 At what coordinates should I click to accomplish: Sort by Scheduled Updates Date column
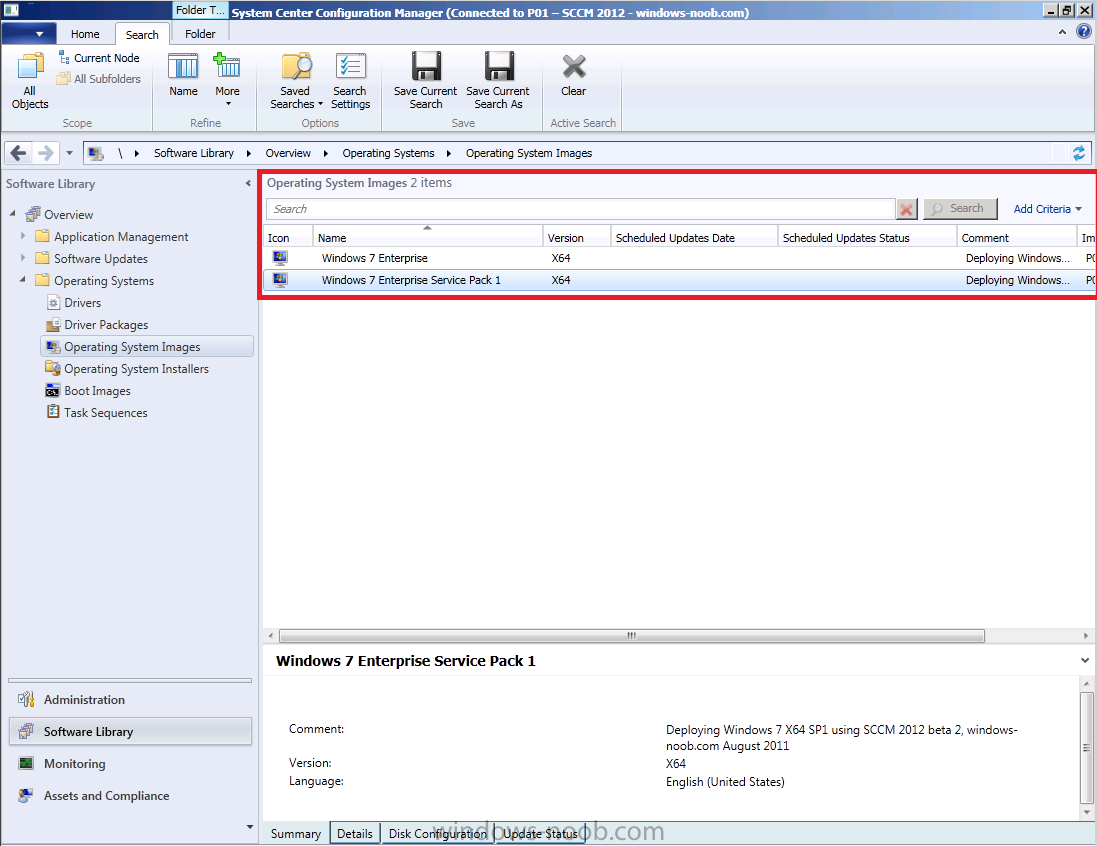[x=694, y=238]
